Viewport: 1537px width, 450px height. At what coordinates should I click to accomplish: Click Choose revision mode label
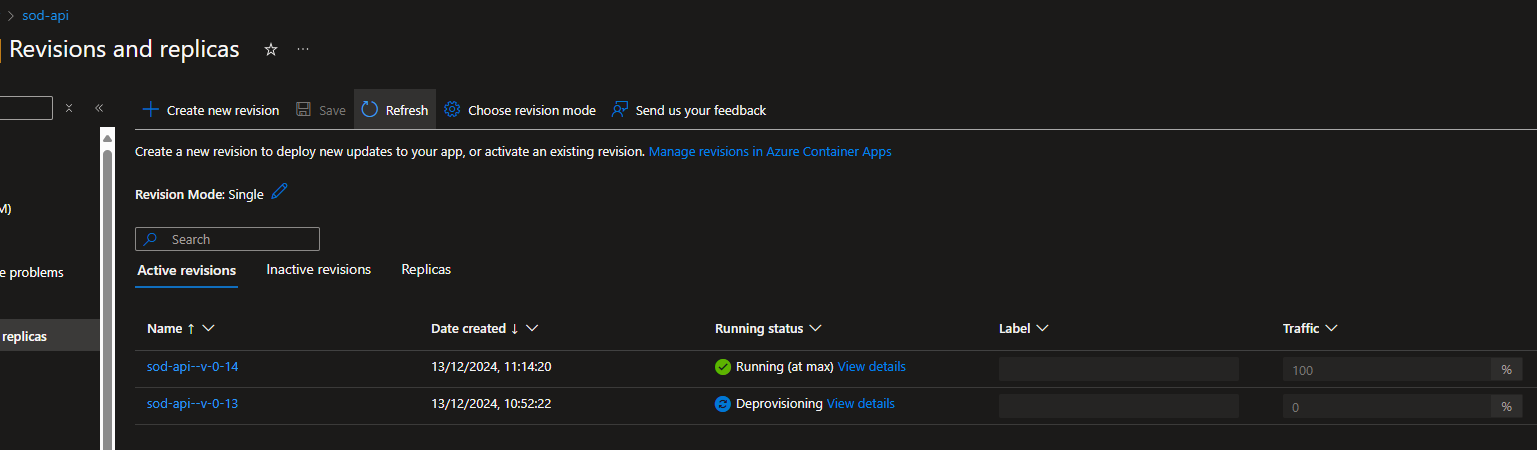(x=532, y=110)
